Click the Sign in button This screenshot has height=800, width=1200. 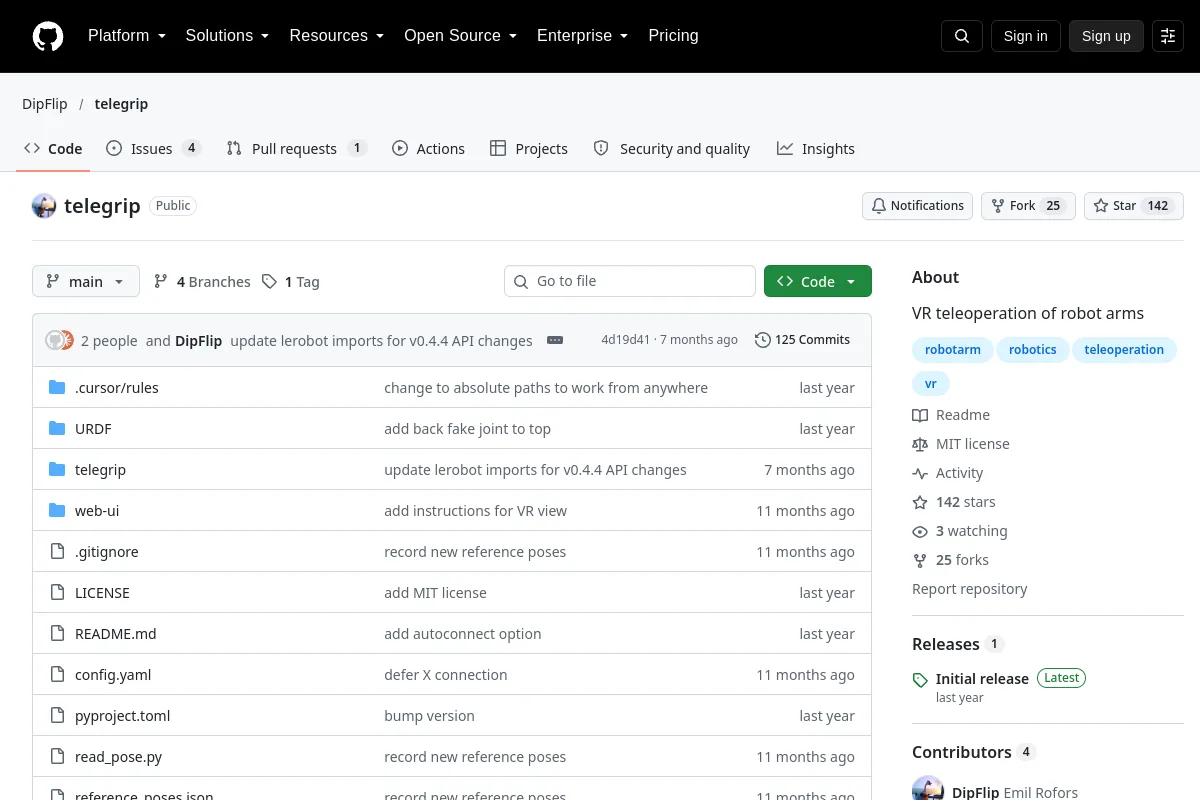point(1025,36)
